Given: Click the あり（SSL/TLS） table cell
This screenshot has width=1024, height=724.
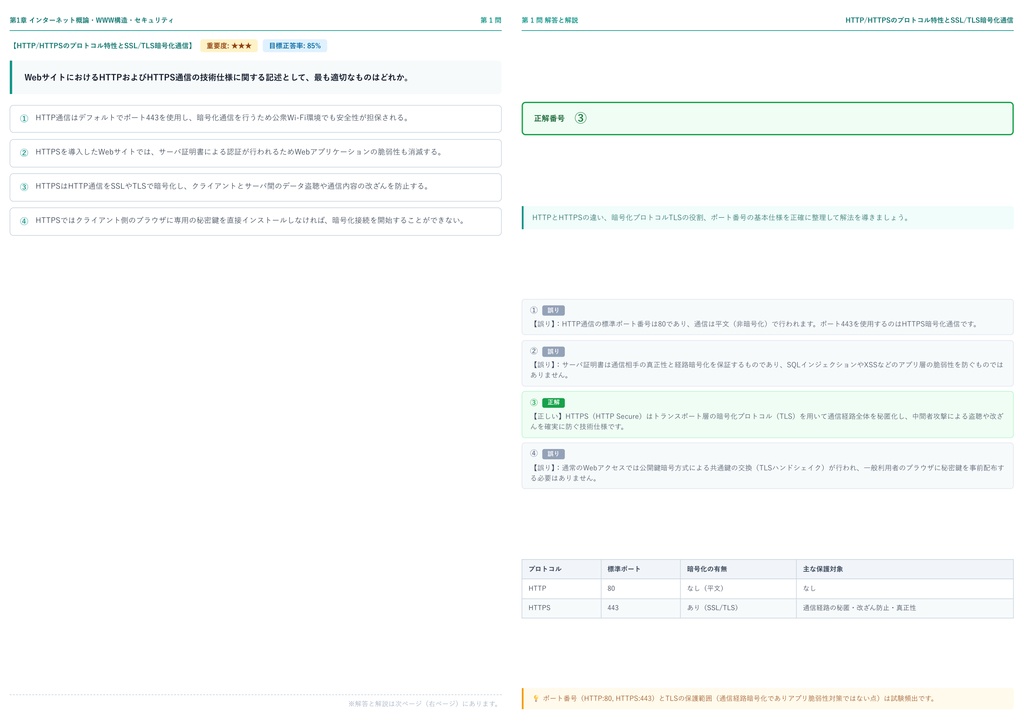Looking at the screenshot, I should point(738,608).
